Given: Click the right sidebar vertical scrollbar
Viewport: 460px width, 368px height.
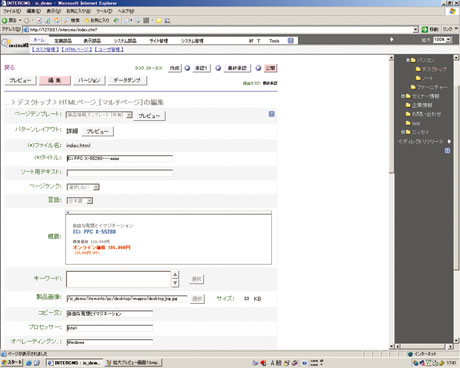Looking at the screenshot, I should click(456, 200).
